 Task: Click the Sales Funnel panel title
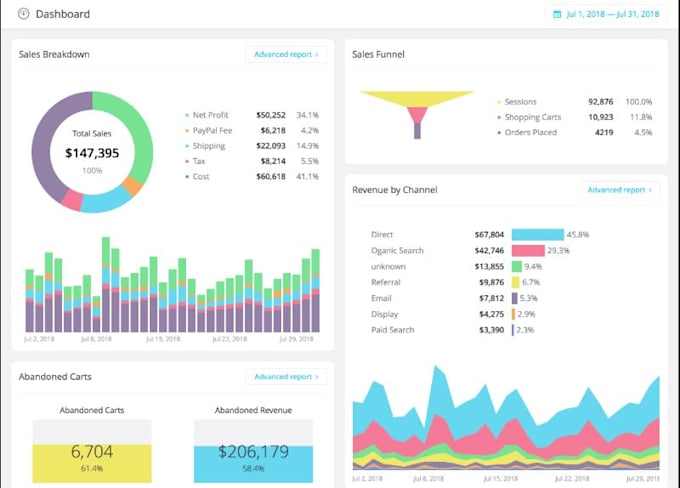pyautogui.click(x=378, y=54)
